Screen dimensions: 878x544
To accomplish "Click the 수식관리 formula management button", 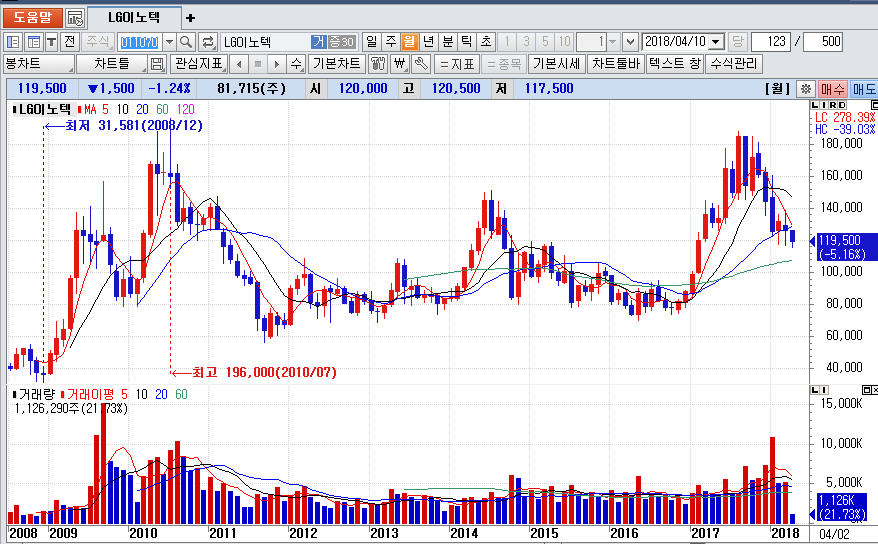I will pyautogui.click(x=734, y=64).
